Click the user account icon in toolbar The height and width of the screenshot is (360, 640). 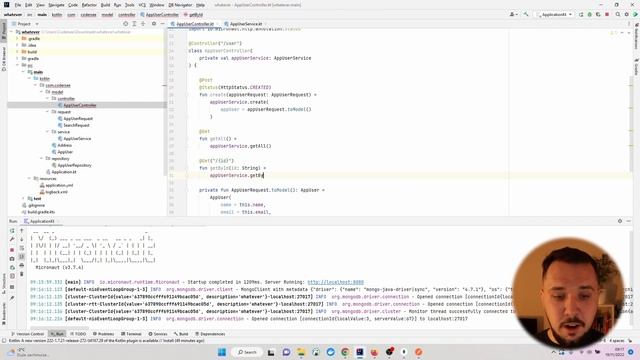pyautogui.click(x=513, y=14)
